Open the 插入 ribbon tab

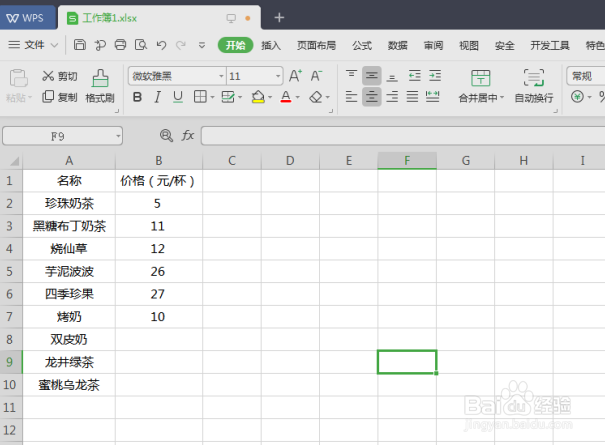point(271,46)
